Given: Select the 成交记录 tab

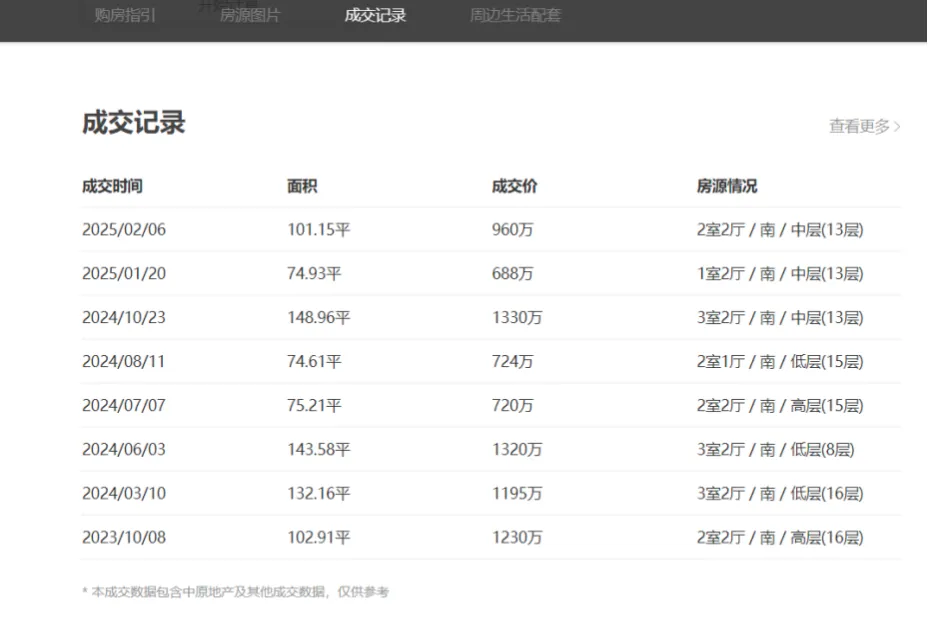Looking at the screenshot, I should coord(375,15).
